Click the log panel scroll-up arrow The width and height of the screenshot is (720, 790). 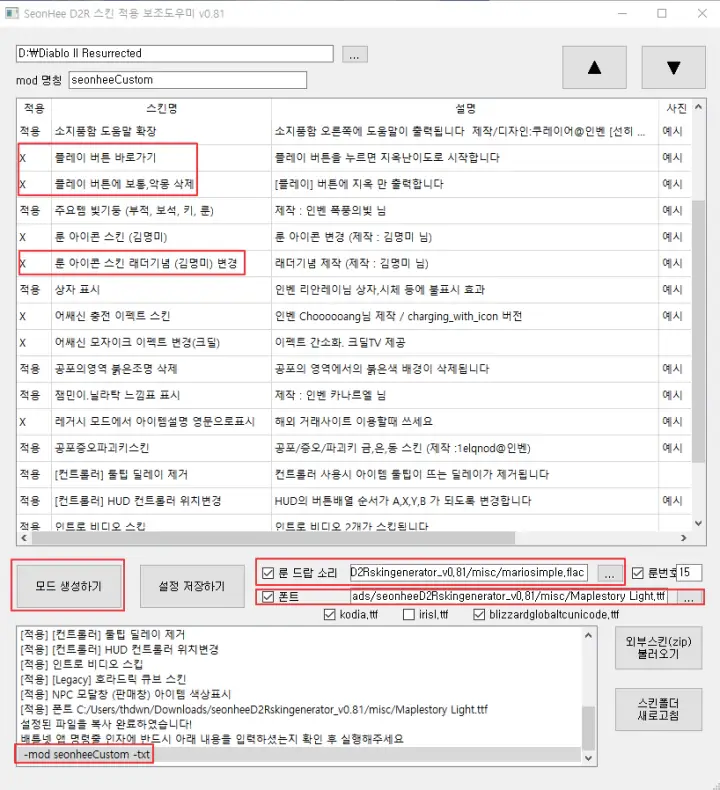(x=588, y=636)
